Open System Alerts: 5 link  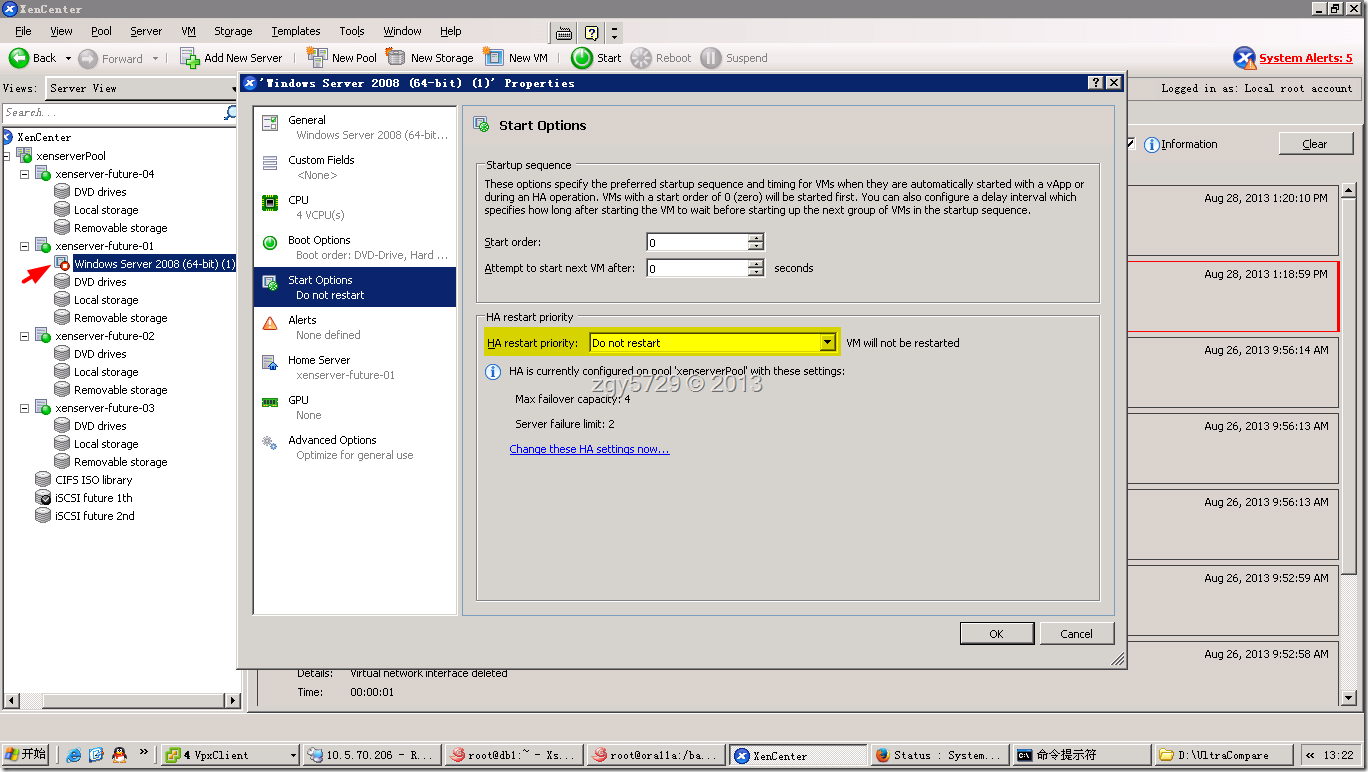pyautogui.click(x=1305, y=58)
